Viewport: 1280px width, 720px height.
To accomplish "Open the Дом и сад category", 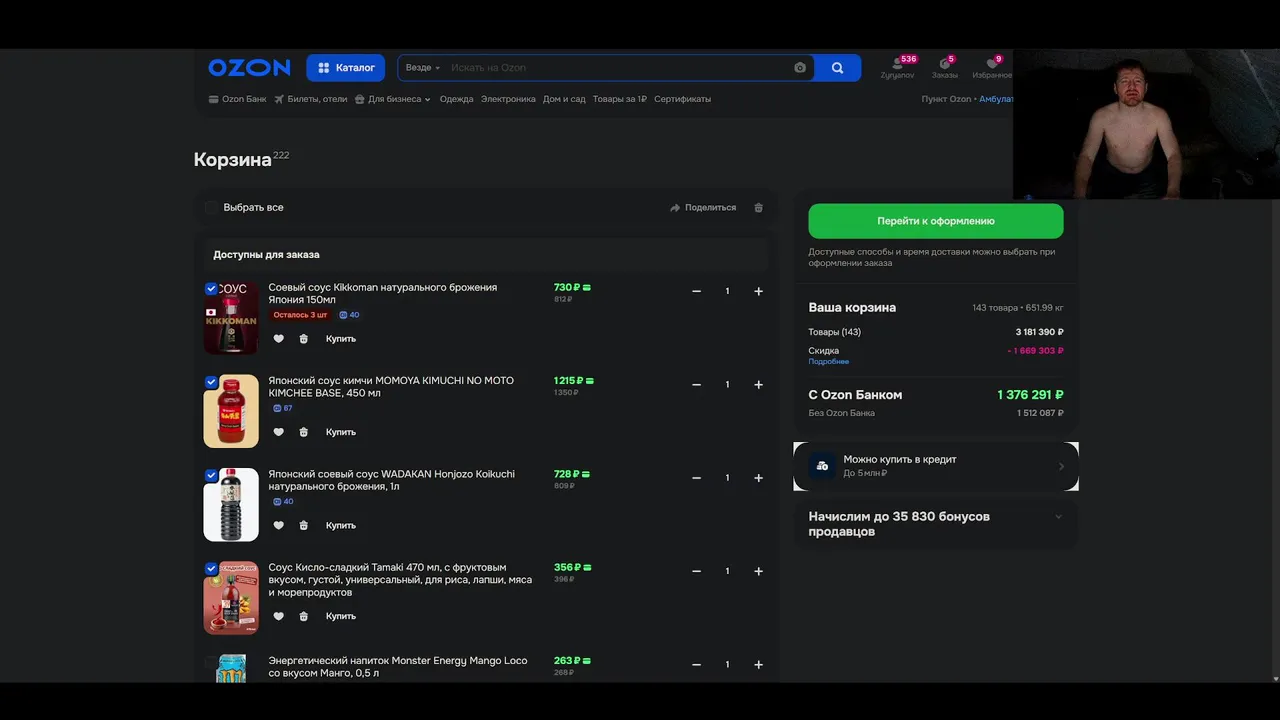I will (x=564, y=99).
